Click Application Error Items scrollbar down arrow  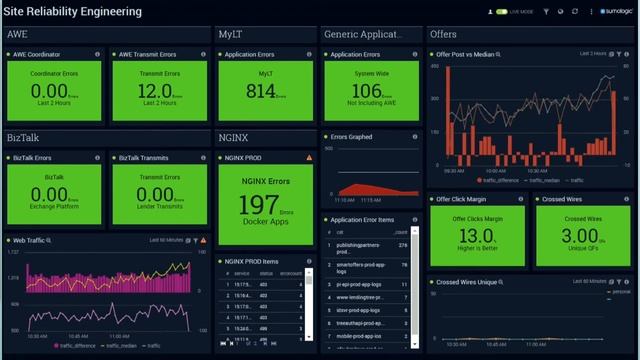415,344
